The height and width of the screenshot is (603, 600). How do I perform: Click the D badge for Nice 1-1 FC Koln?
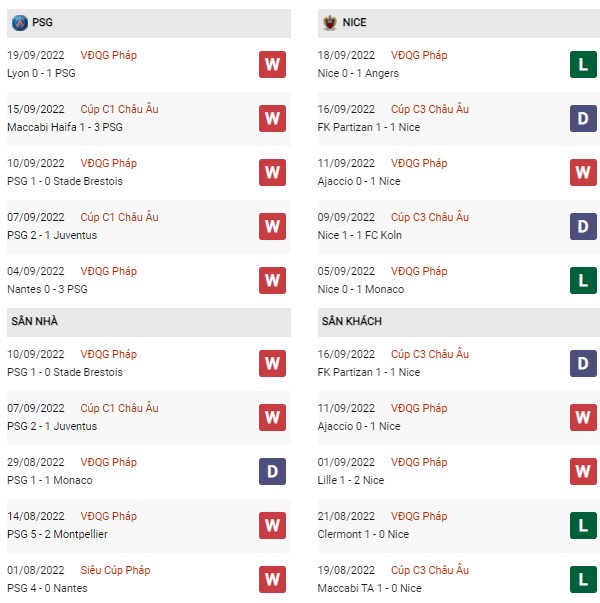click(x=583, y=226)
